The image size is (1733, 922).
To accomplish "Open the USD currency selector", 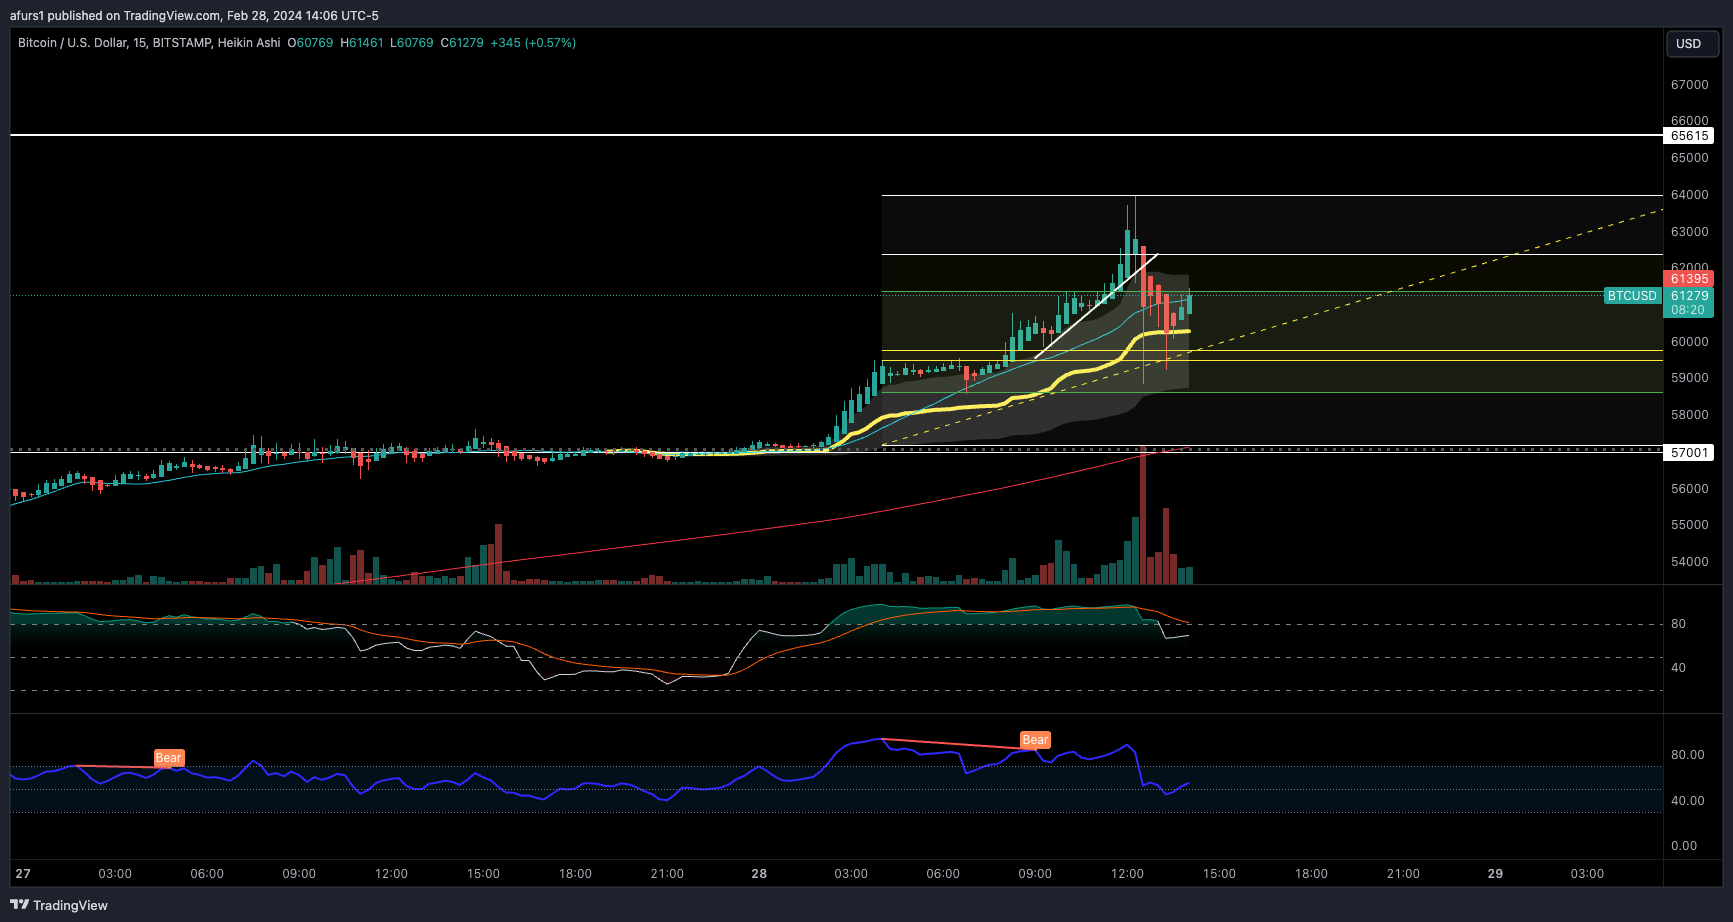I will 1691,44.
